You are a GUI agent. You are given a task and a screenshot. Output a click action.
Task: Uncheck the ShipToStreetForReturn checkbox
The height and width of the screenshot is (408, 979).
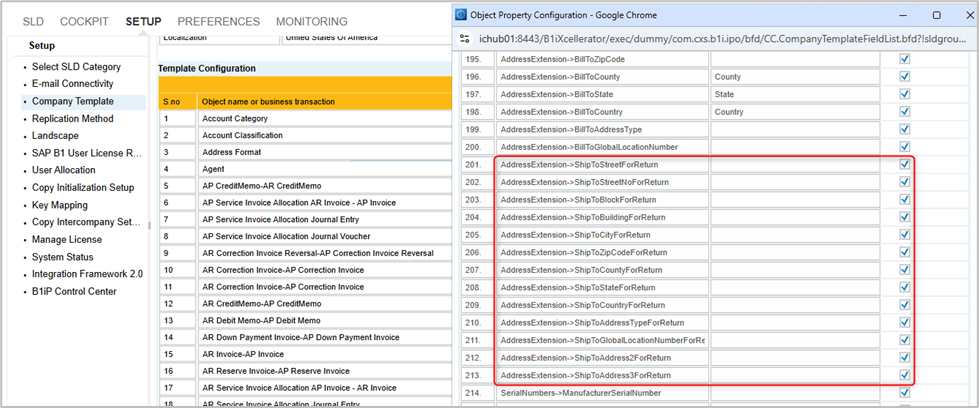tap(905, 164)
